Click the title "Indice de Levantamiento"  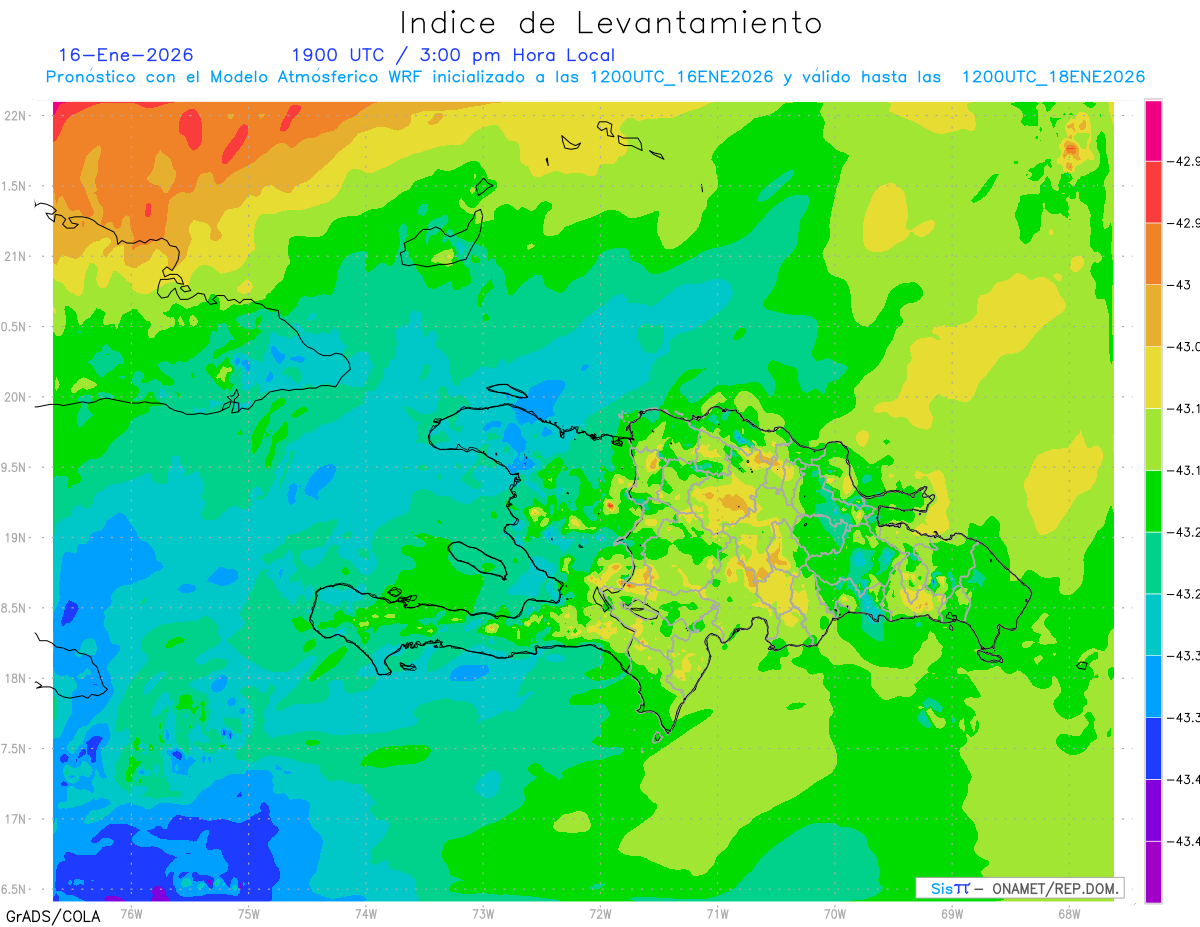610,23
